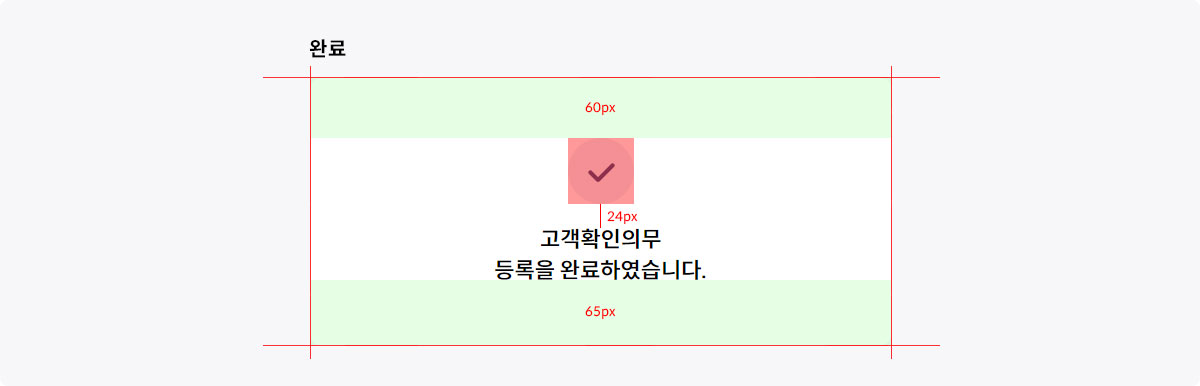
Task: Select the 고객확인의무 text line
Action: point(600,238)
